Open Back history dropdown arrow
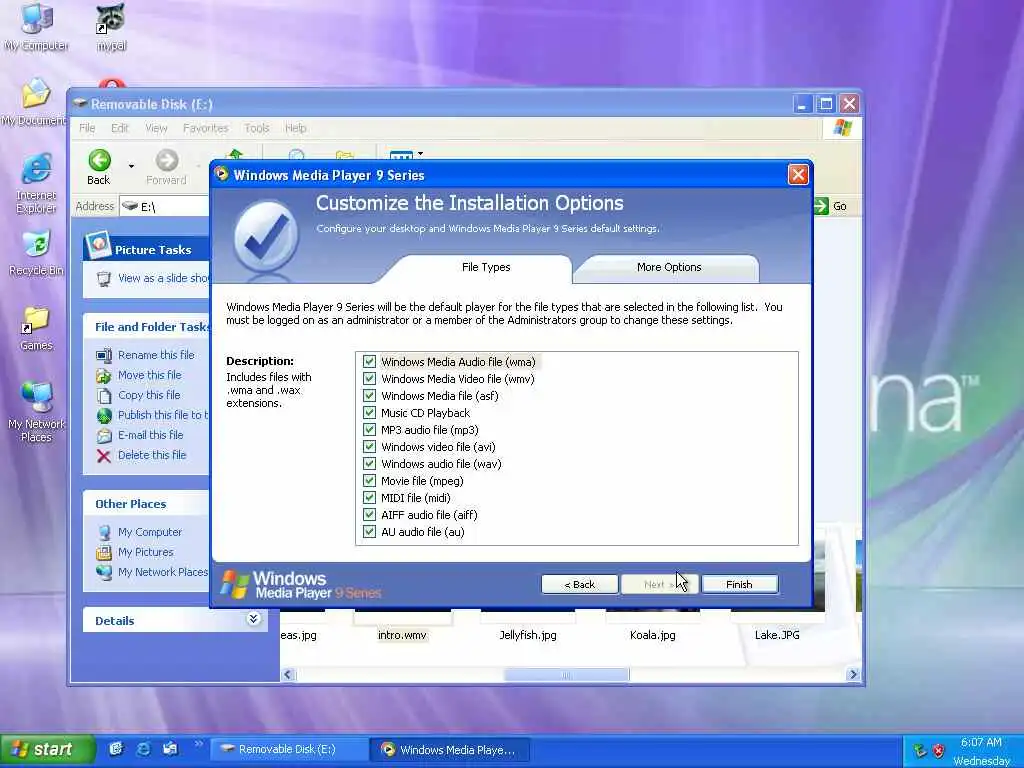The image size is (1024, 768). coord(131,167)
